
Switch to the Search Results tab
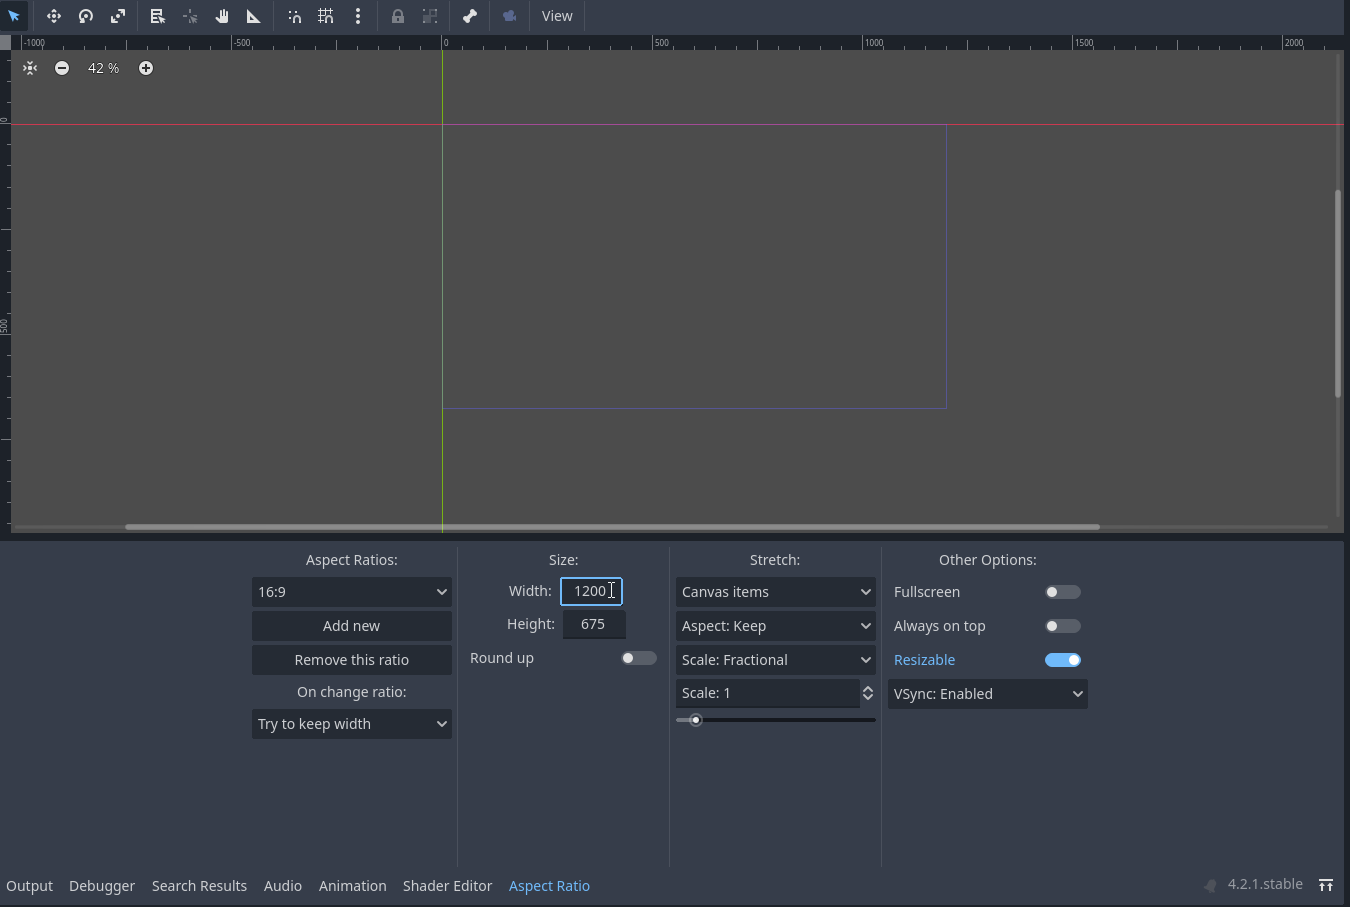point(199,886)
